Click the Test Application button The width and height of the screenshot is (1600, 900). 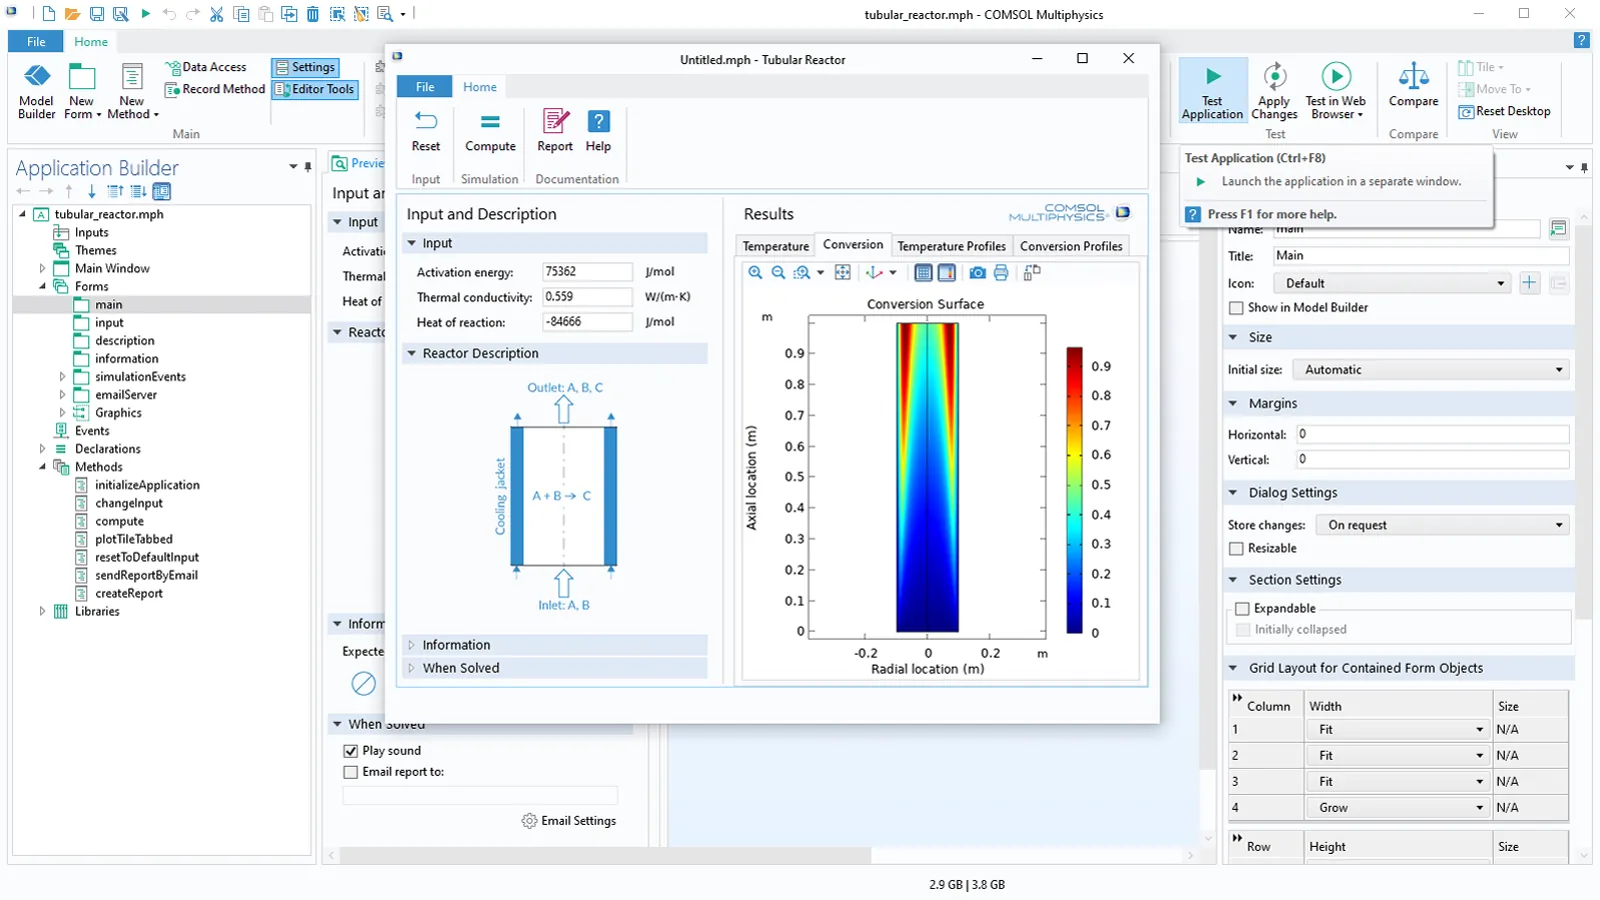[1212, 91]
